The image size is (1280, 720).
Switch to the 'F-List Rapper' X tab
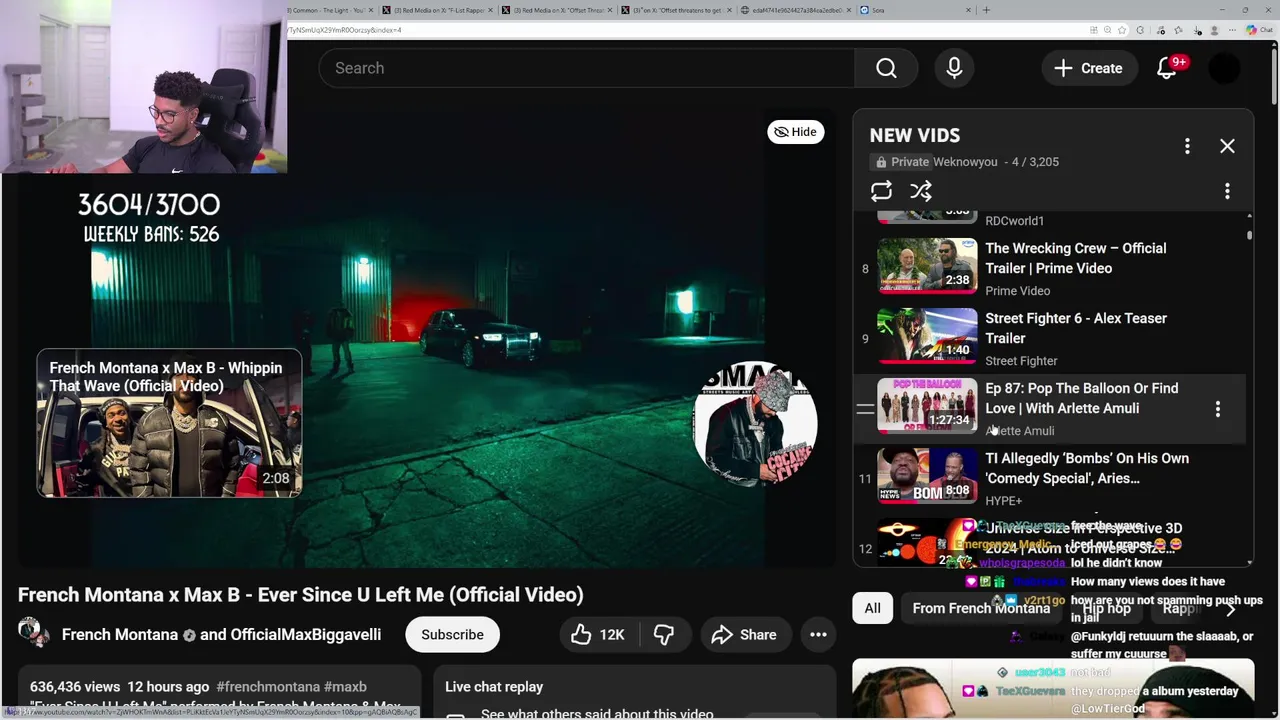[x=437, y=10]
